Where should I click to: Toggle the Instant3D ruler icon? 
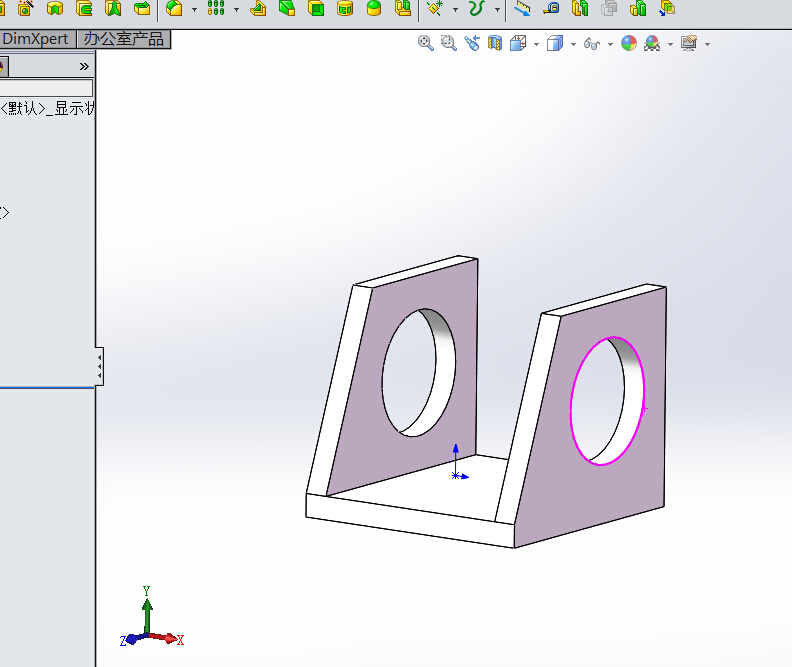click(522, 8)
